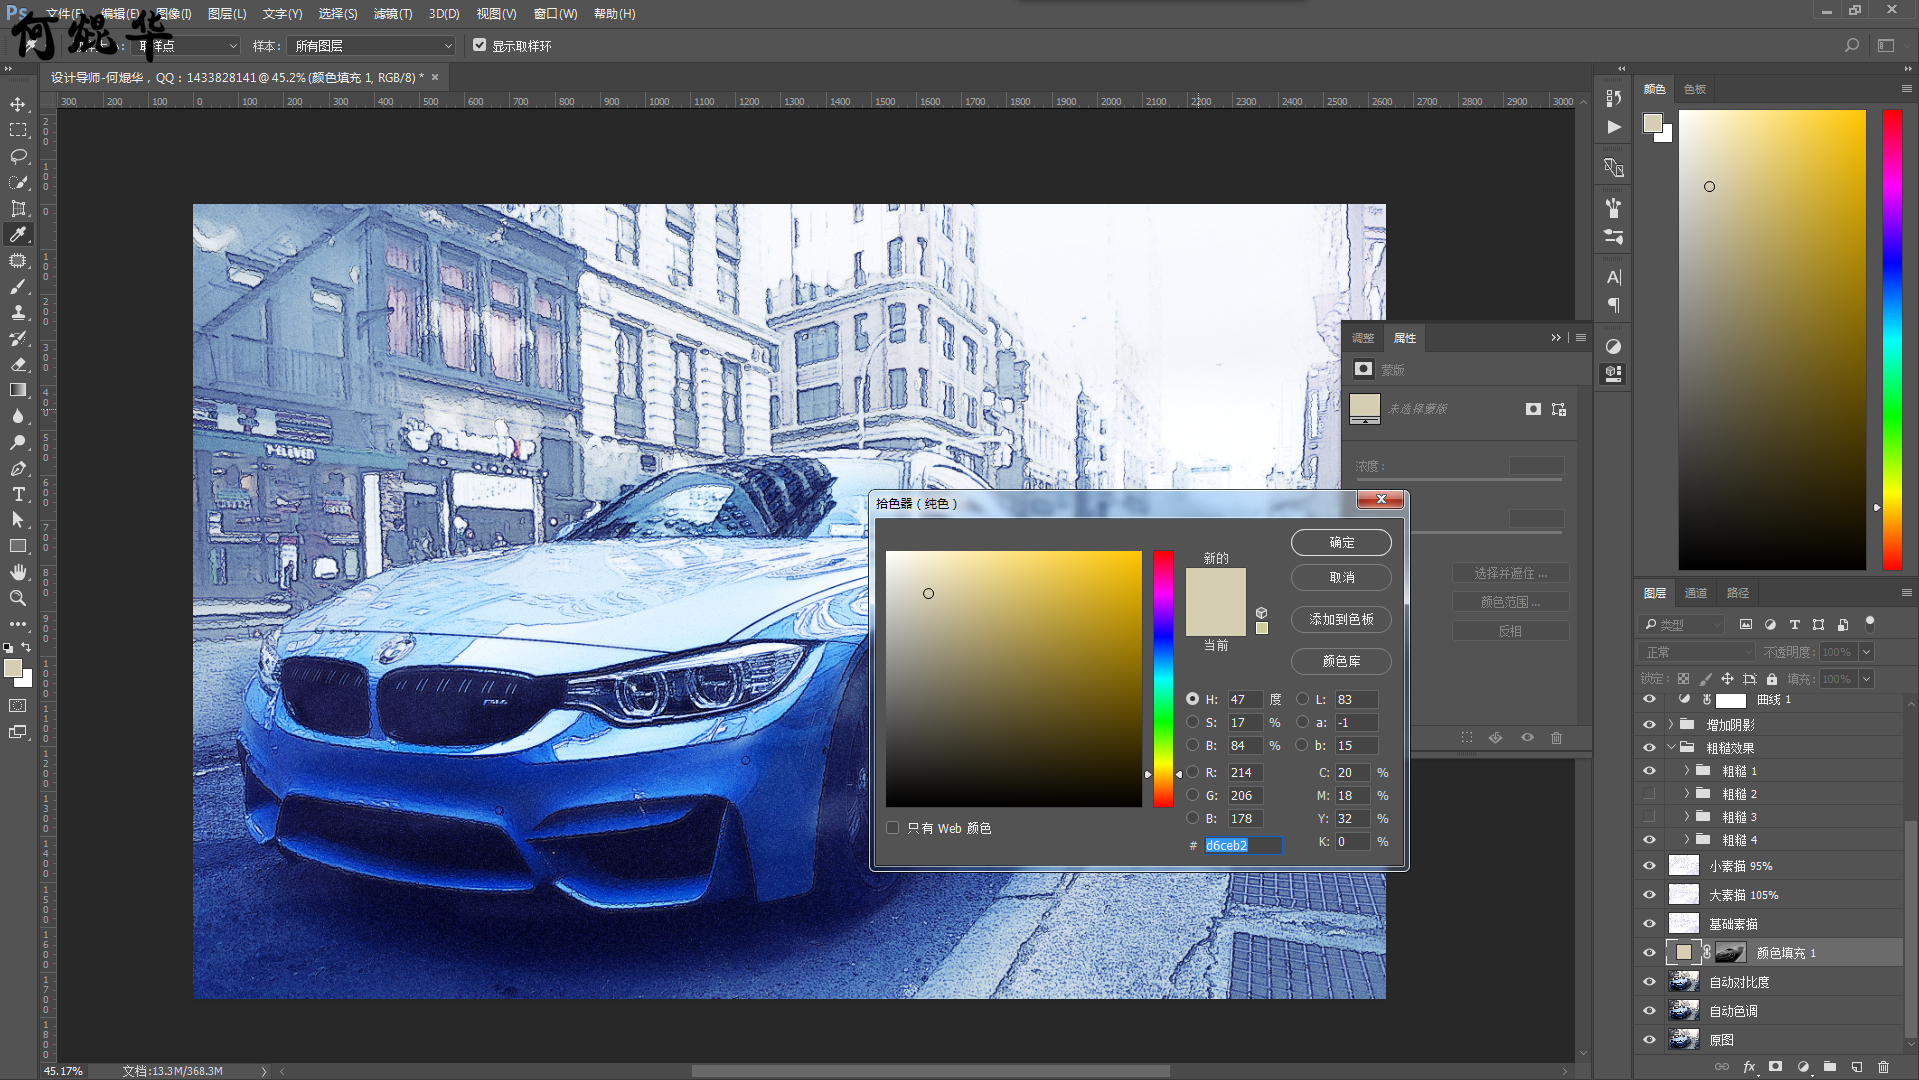Switch to the 通道 tab
The width and height of the screenshot is (1919, 1080).
(1696, 593)
